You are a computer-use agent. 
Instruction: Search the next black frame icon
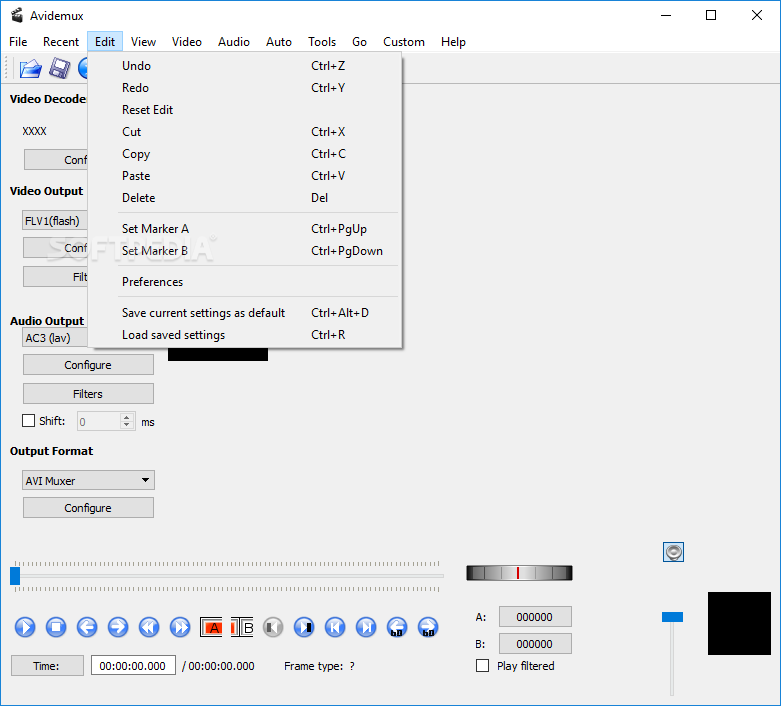(x=304, y=627)
